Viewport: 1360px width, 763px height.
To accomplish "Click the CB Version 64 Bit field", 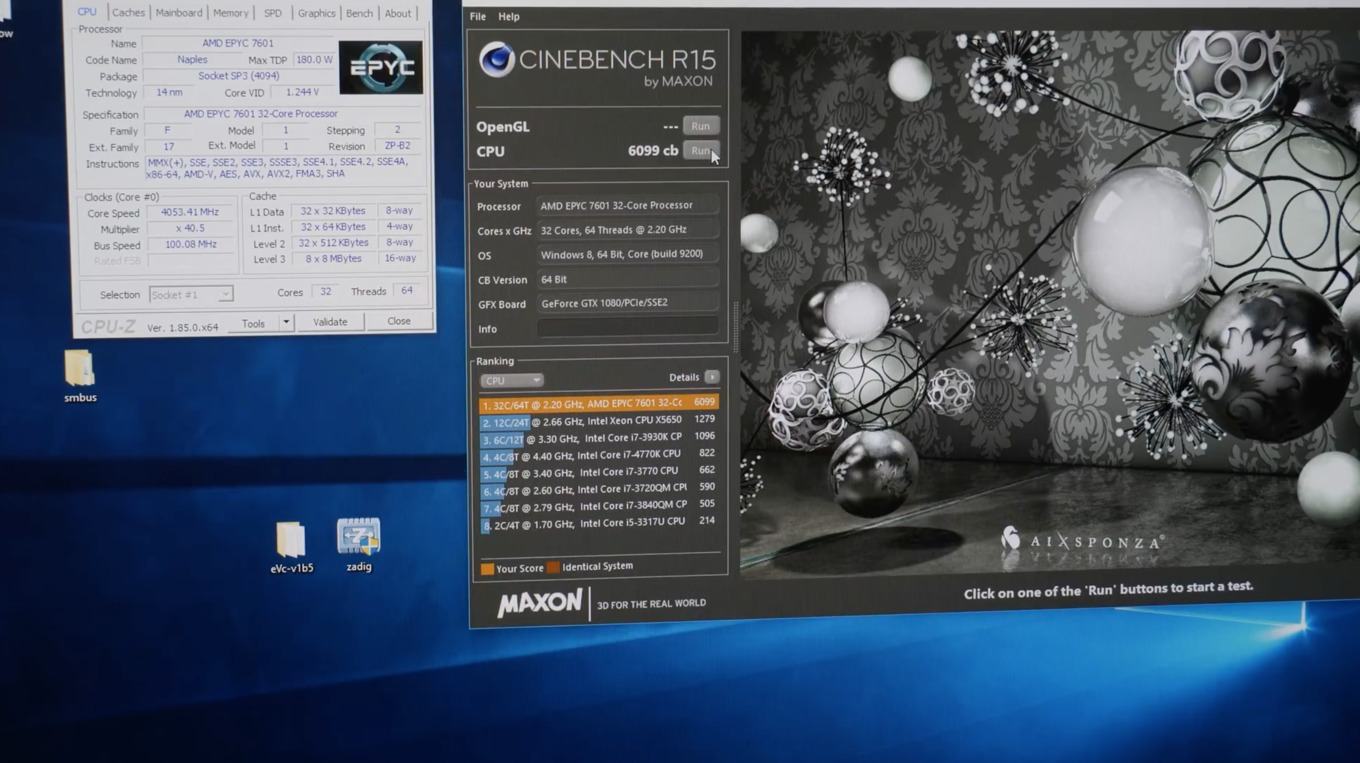I will point(628,280).
